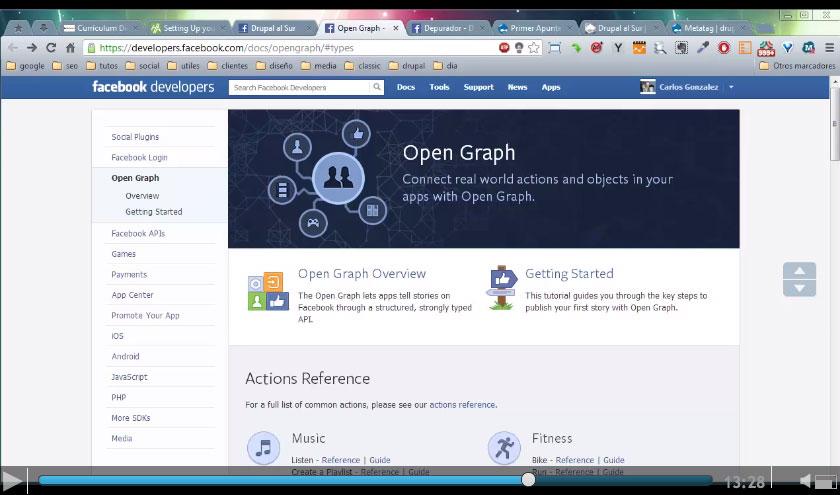840x495 pixels.
Task: Open the Otros marcadores bookmarks folder
Action: point(797,66)
